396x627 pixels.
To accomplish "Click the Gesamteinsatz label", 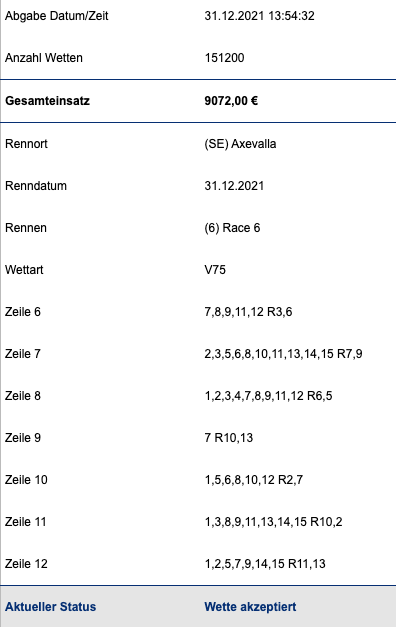I will coord(47,101).
